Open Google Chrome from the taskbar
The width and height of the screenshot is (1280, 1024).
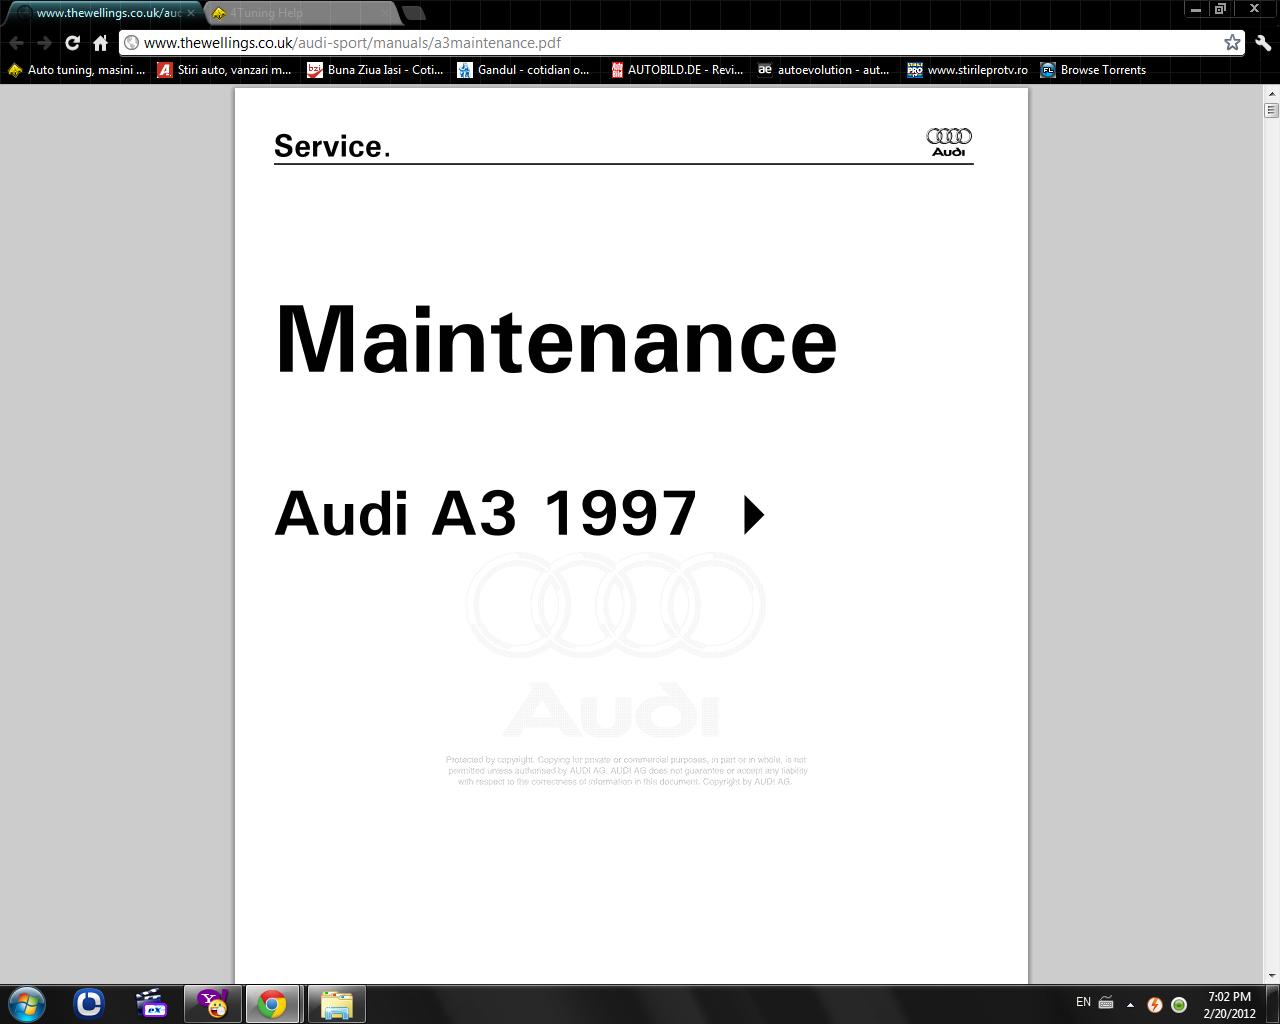tap(273, 1004)
